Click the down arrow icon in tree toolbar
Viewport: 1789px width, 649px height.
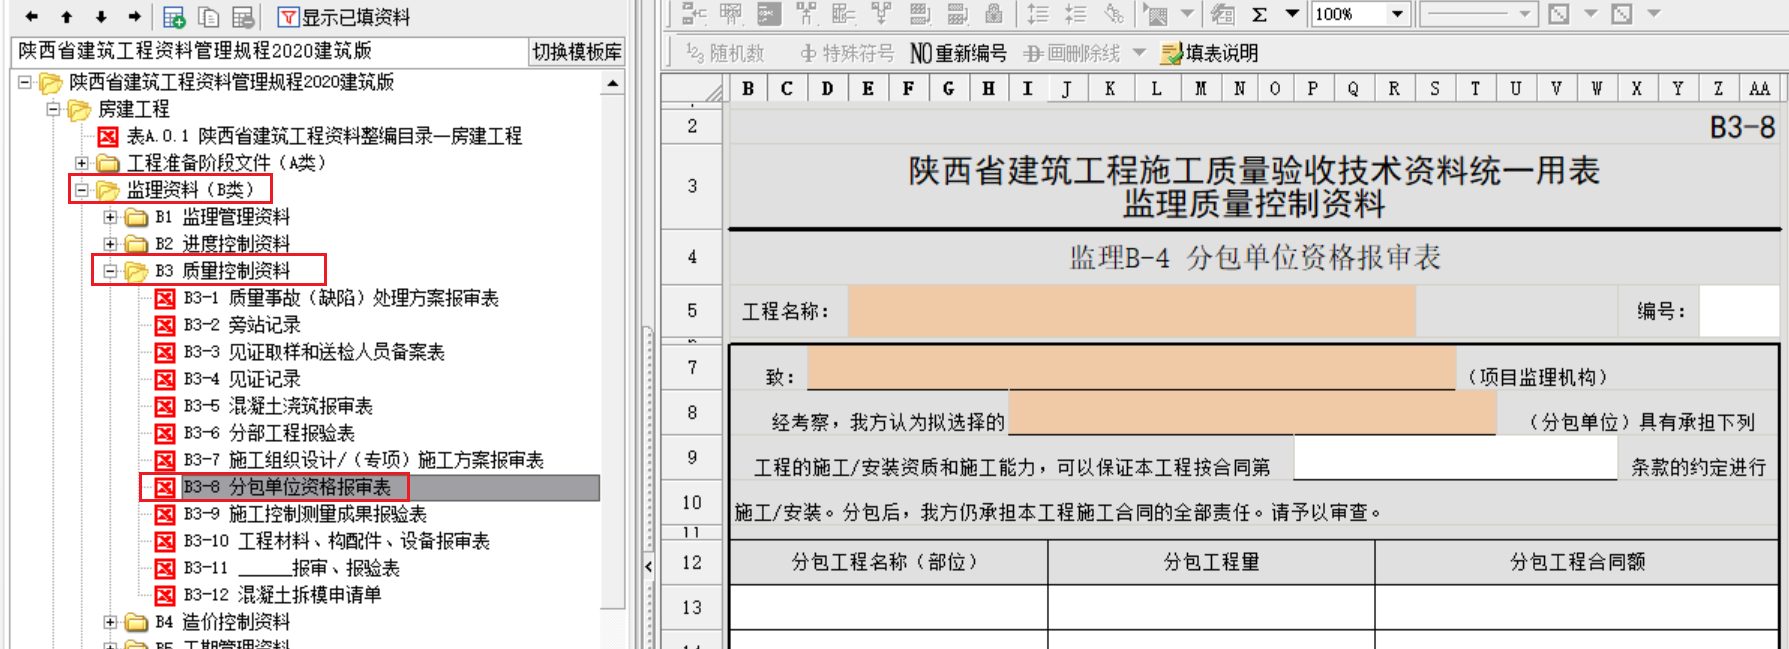click(100, 17)
